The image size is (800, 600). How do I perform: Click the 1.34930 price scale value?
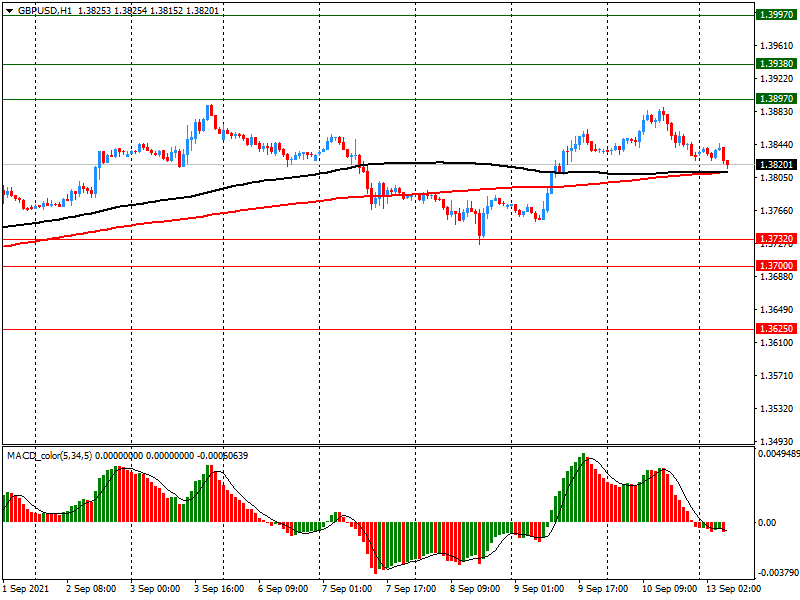tap(777, 441)
